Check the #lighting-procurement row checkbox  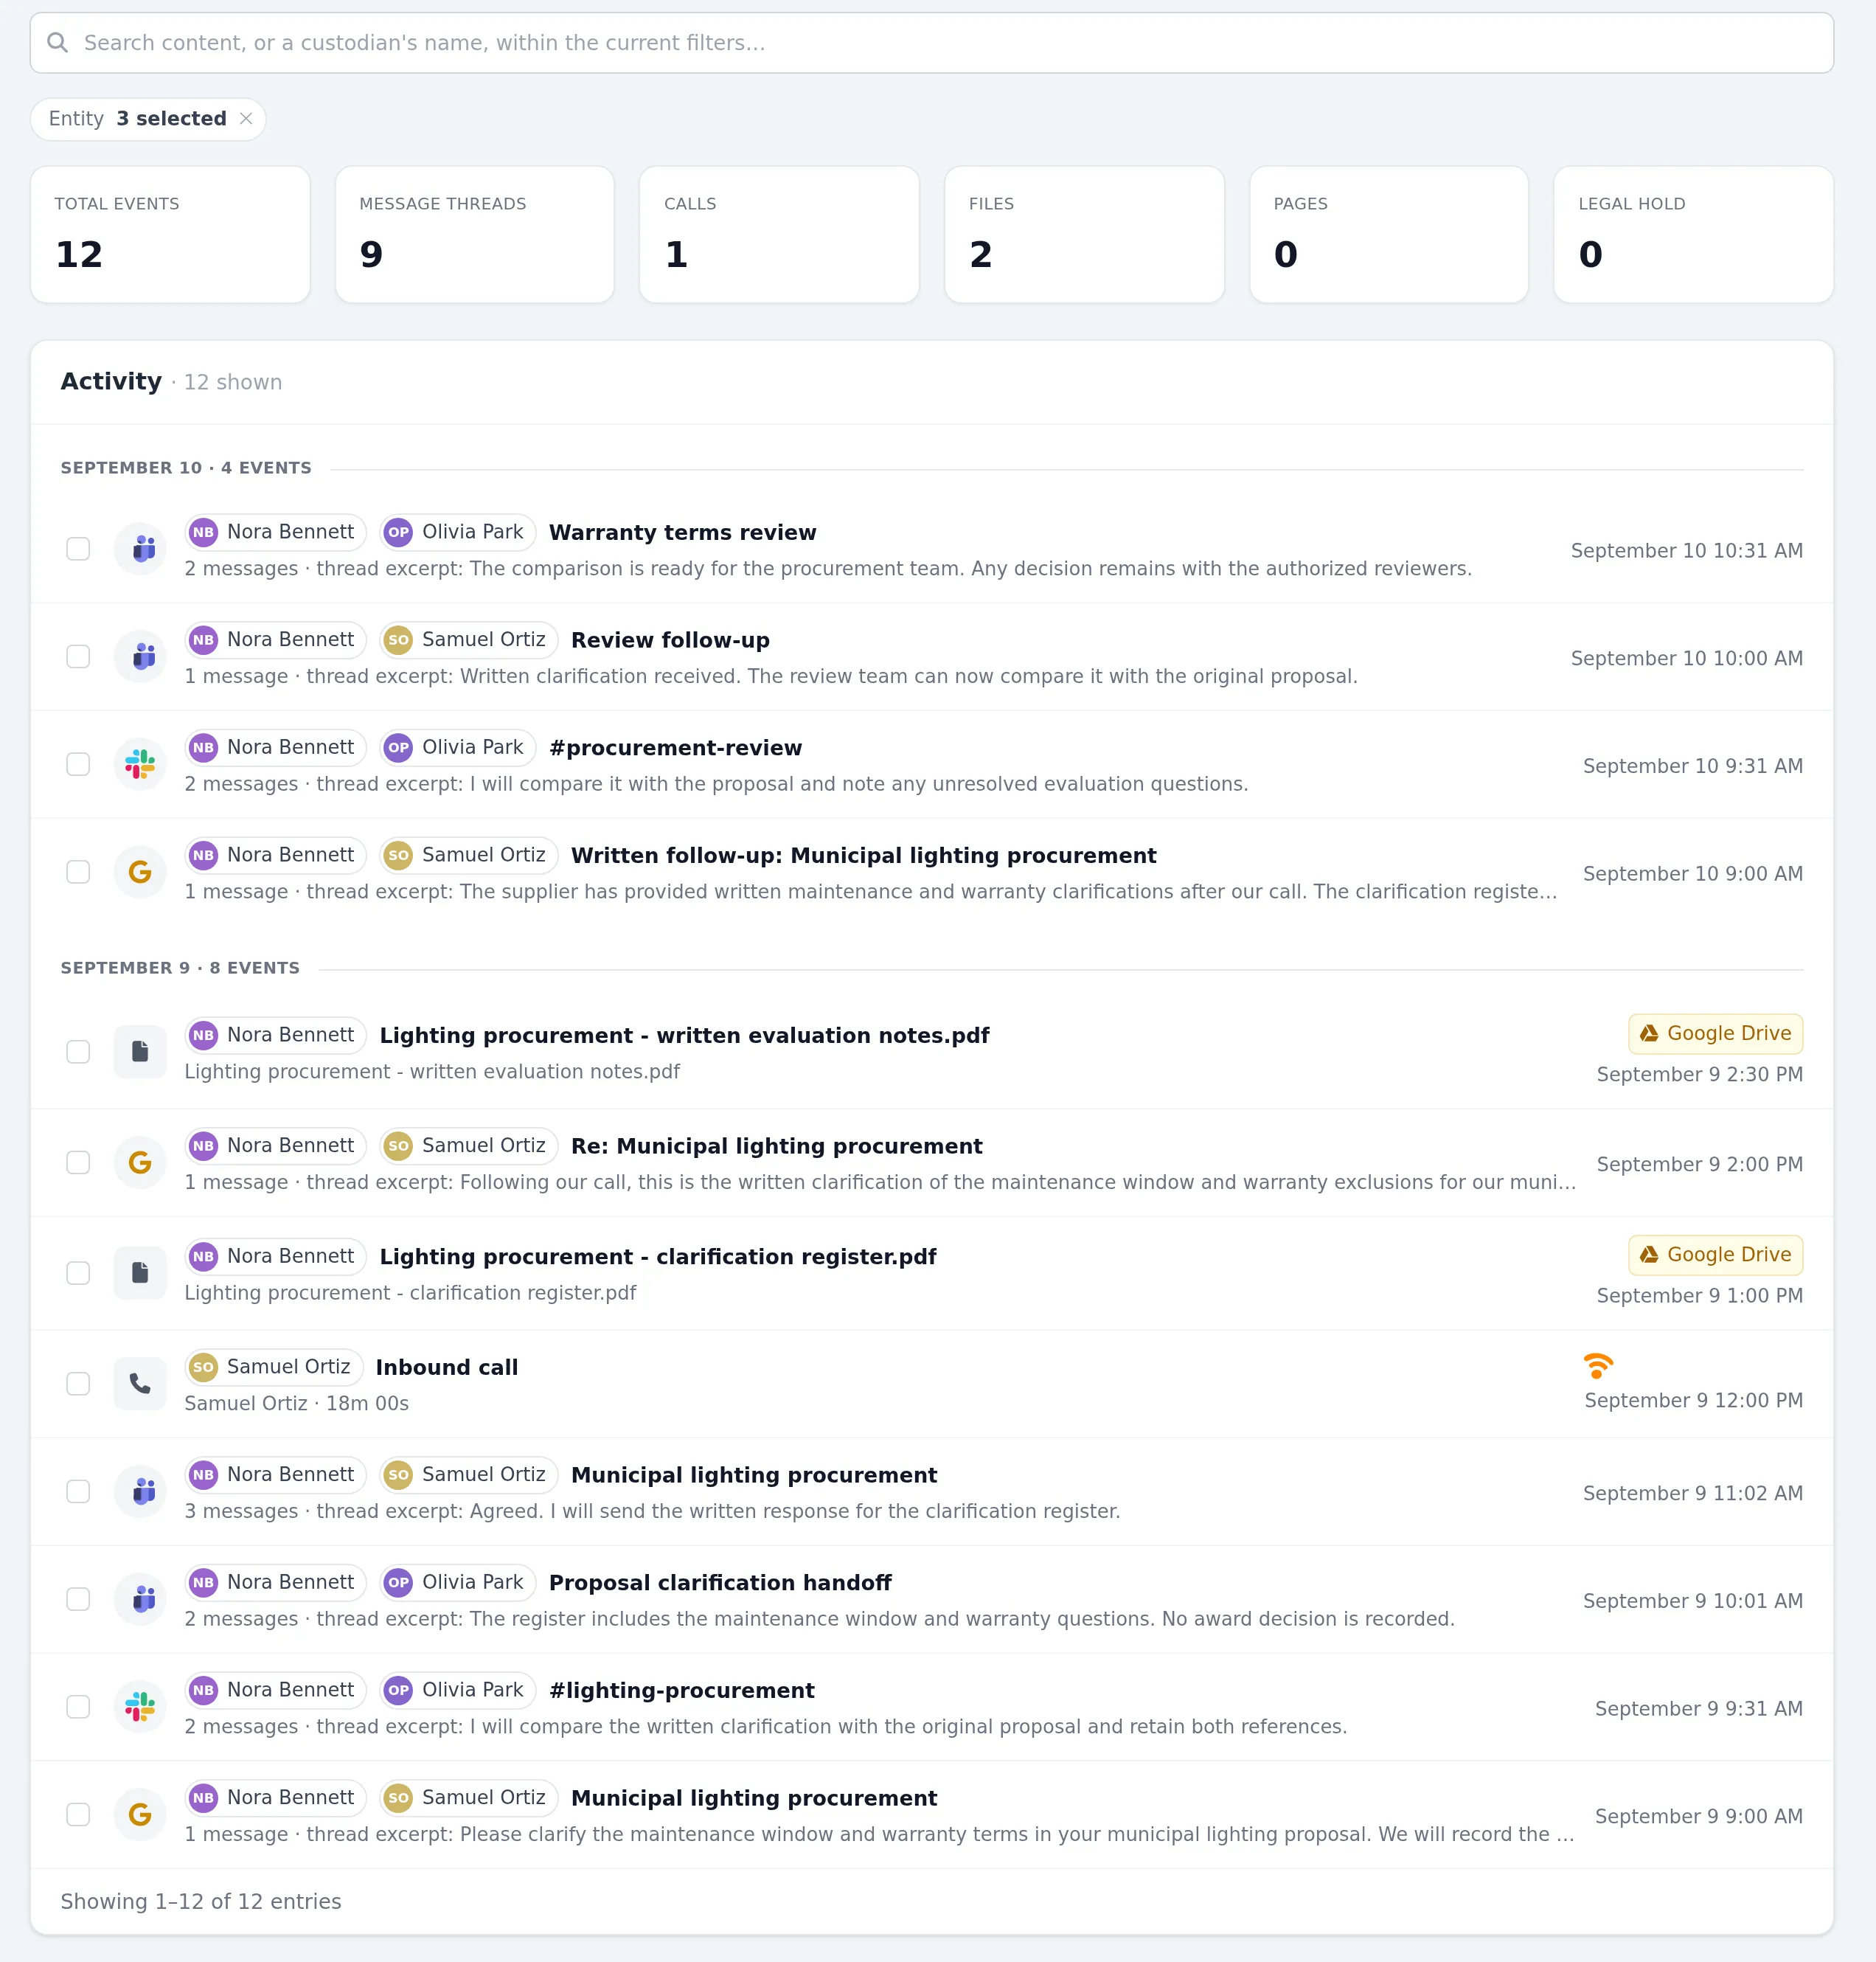click(78, 1707)
